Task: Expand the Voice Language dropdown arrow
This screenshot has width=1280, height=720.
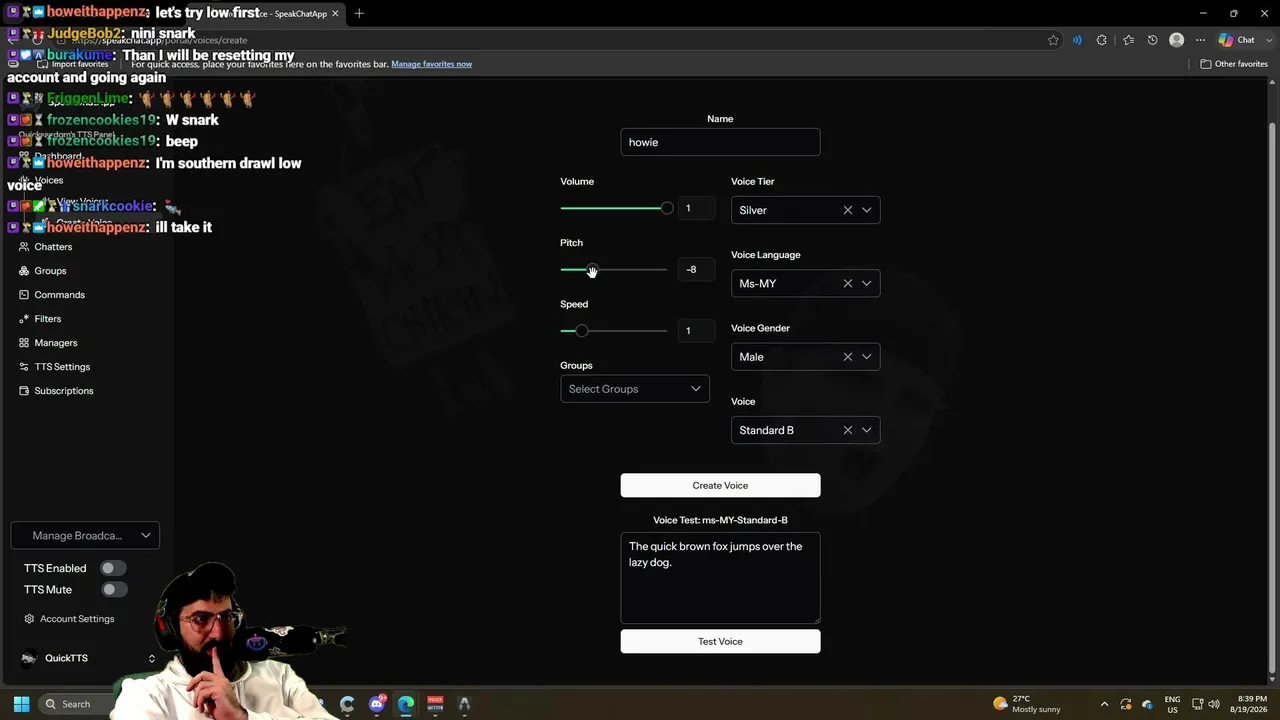Action: (x=866, y=283)
